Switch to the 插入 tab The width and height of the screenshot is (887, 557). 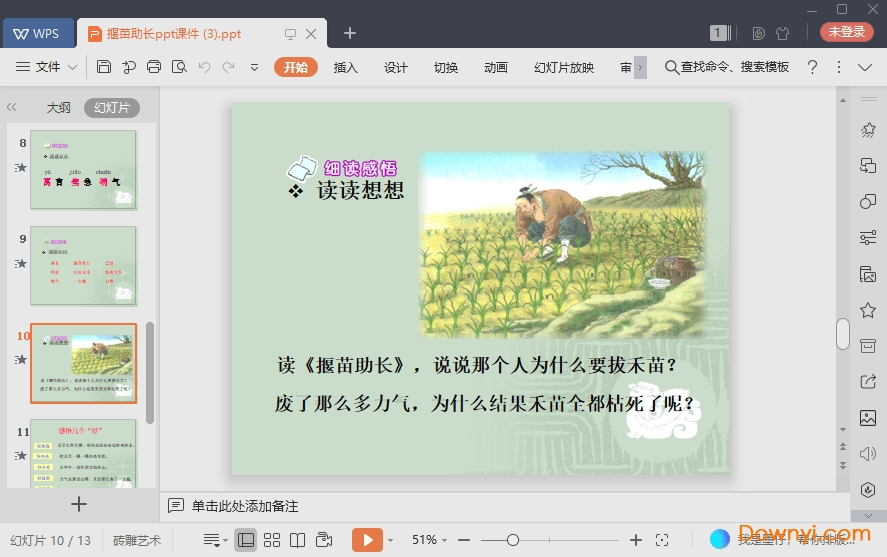click(x=346, y=67)
